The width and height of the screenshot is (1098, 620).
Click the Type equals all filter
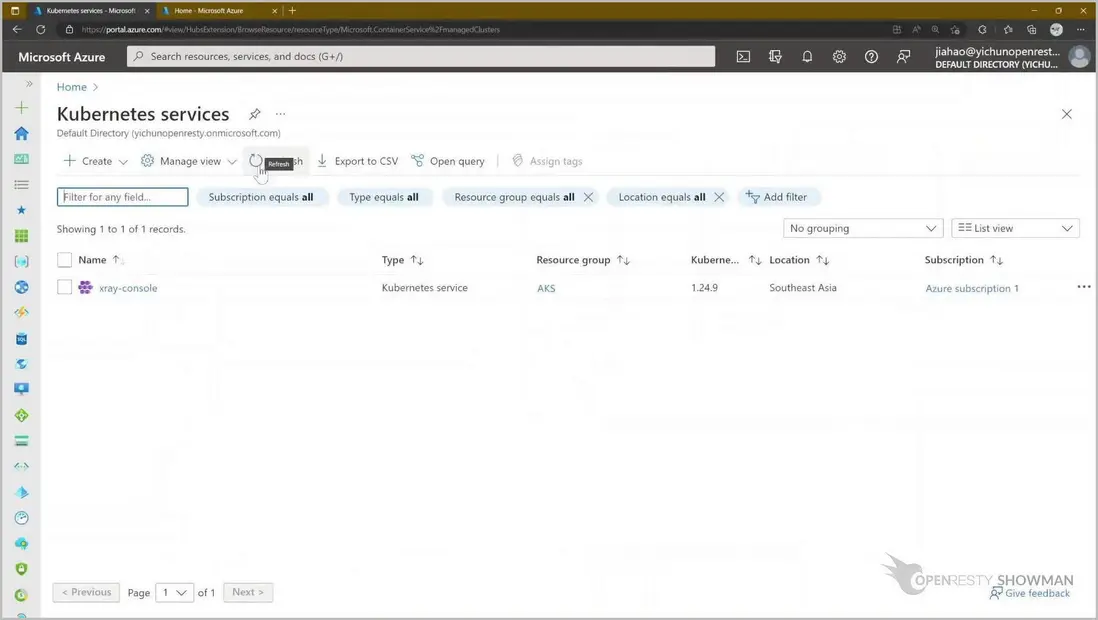(x=384, y=197)
